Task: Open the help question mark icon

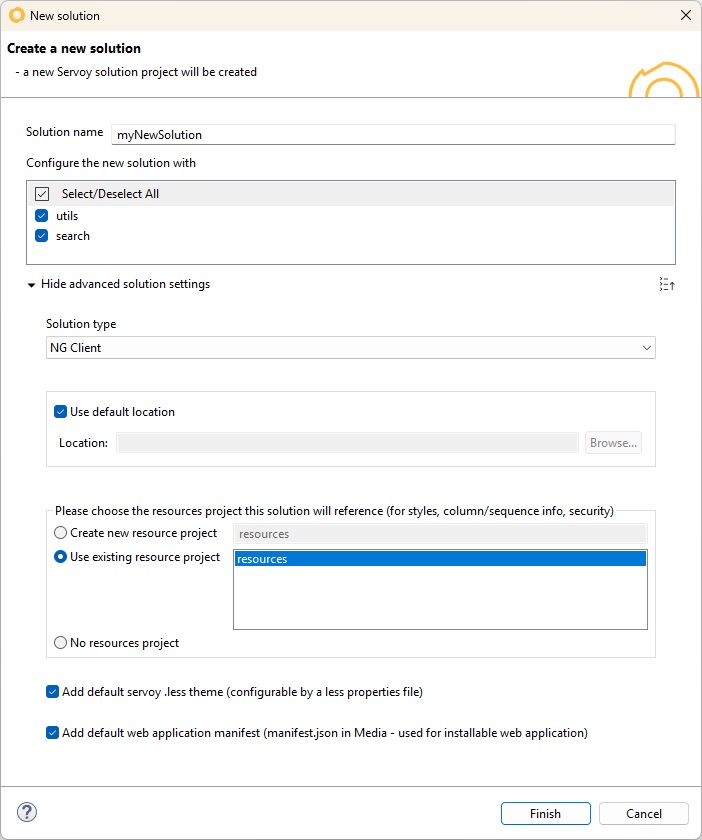Action: click(27, 812)
